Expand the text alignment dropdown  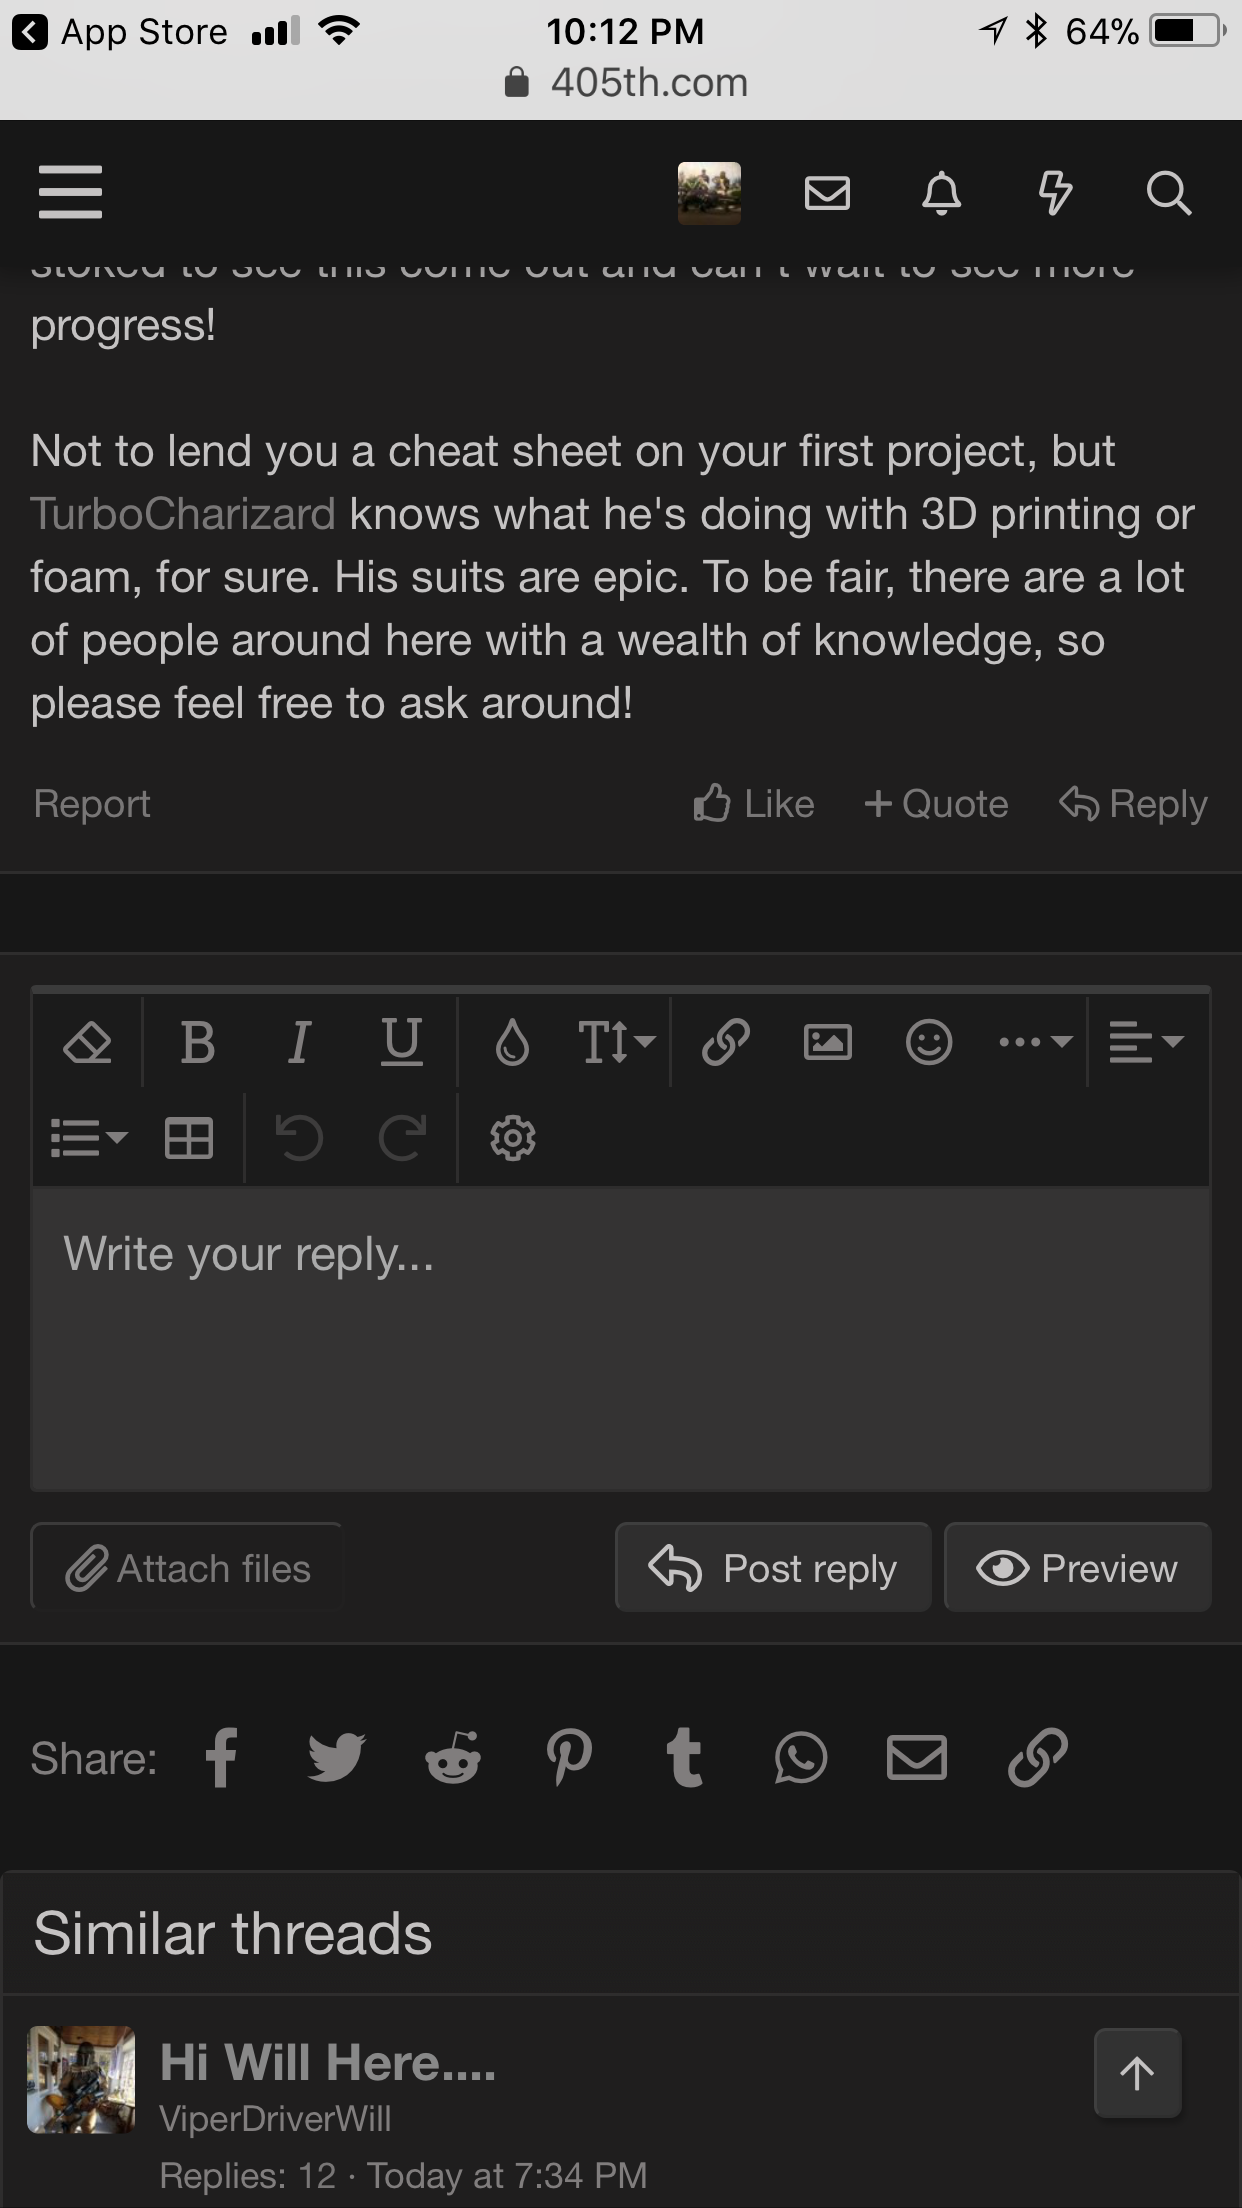tap(1146, 1042)
